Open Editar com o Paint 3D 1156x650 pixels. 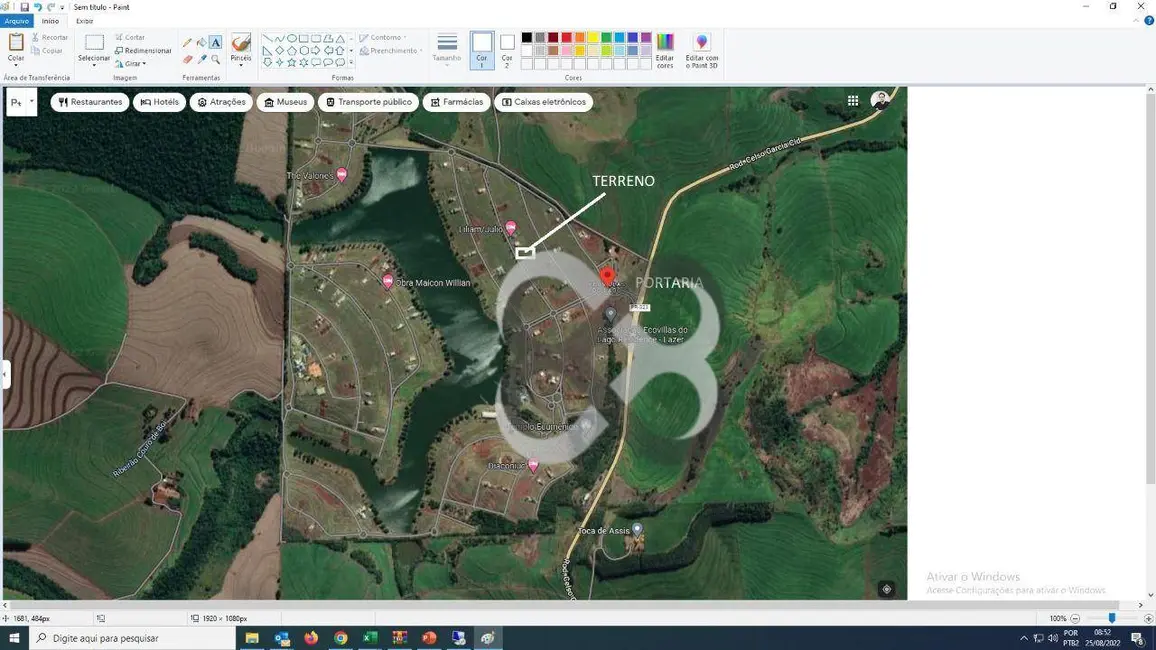click(x=702, y=50)
